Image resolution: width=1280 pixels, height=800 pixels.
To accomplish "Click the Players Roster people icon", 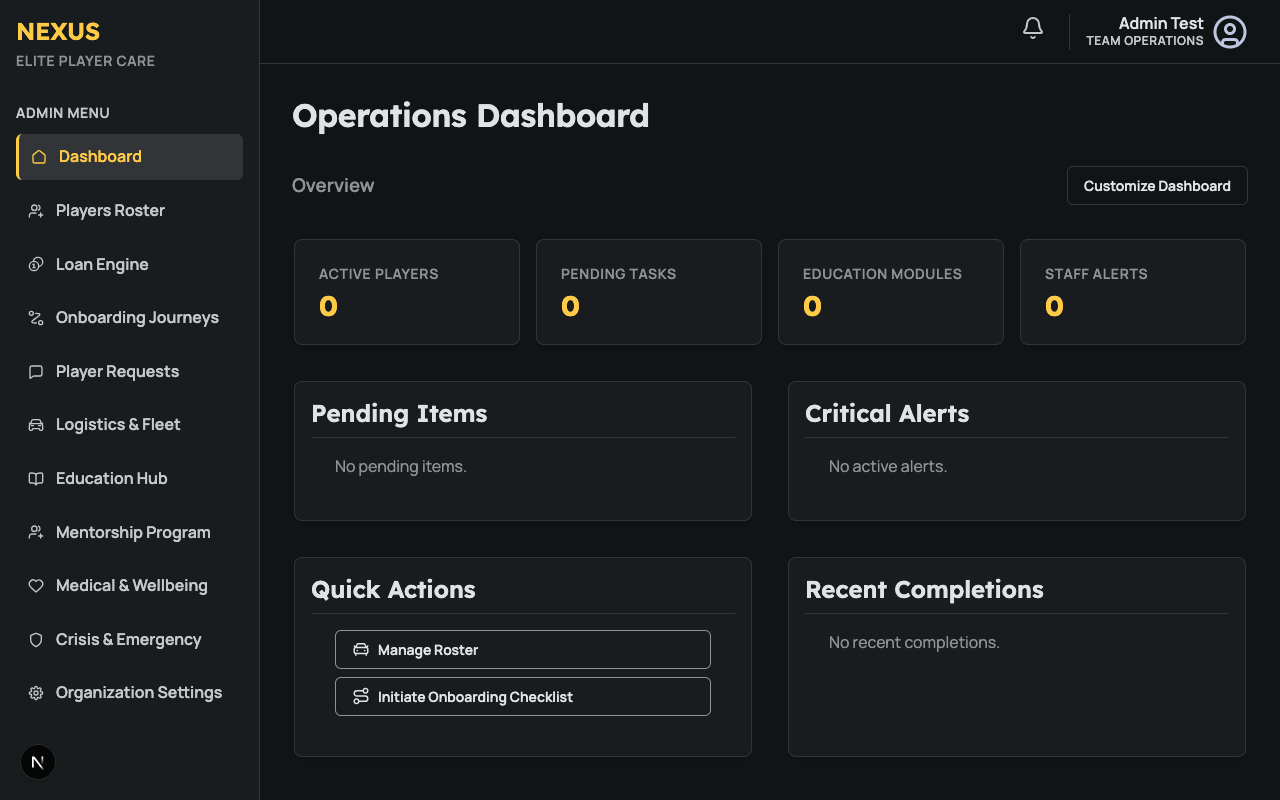I will 36,211.
